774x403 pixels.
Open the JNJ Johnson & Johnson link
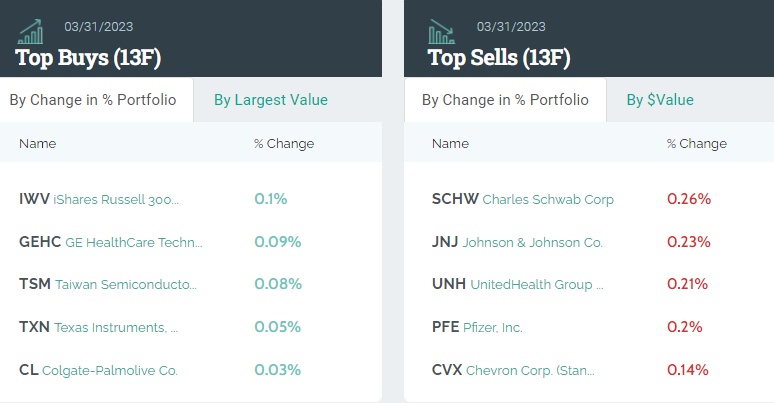tap(517, 242)
